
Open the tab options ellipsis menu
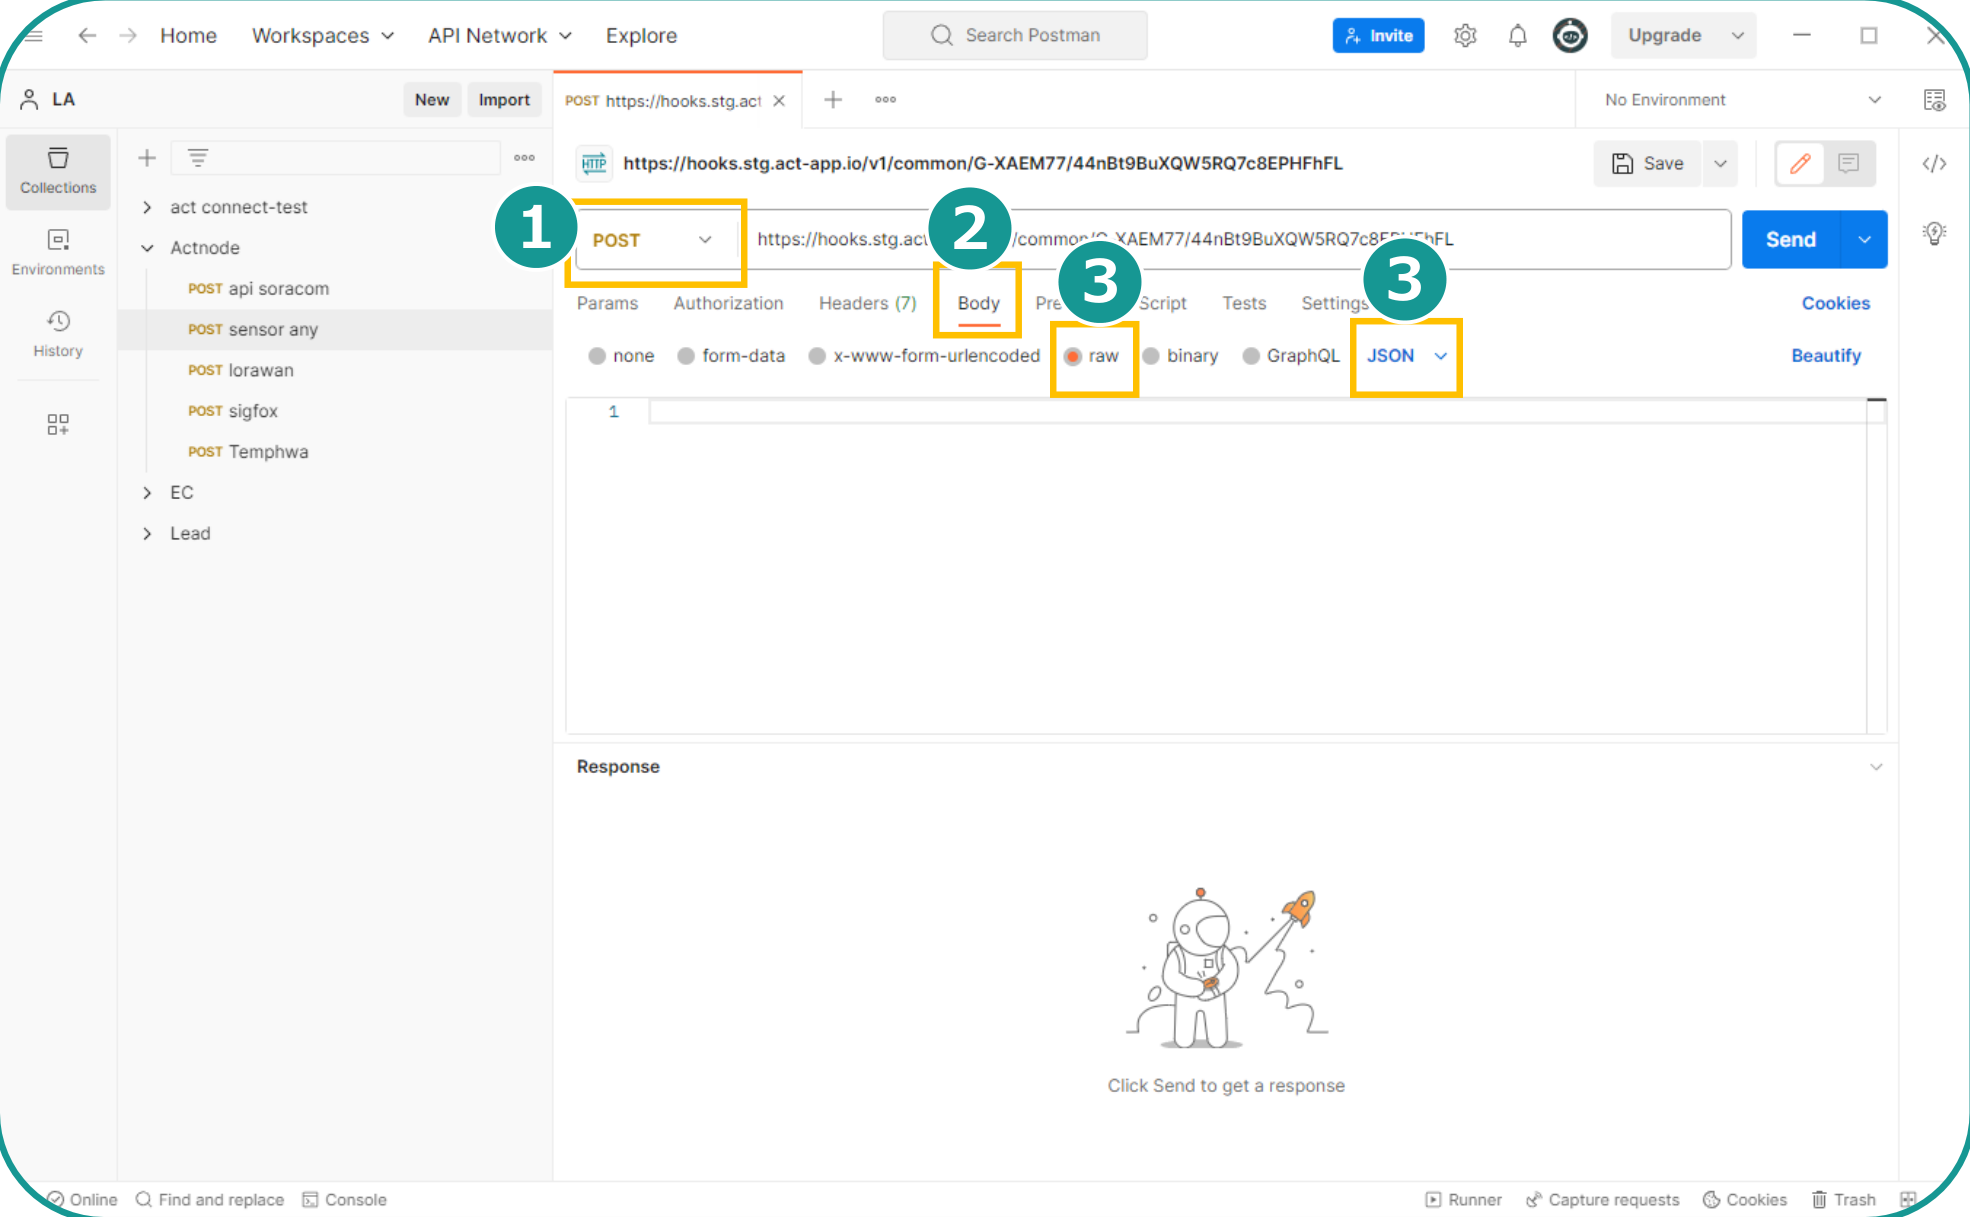coord(885,99)
